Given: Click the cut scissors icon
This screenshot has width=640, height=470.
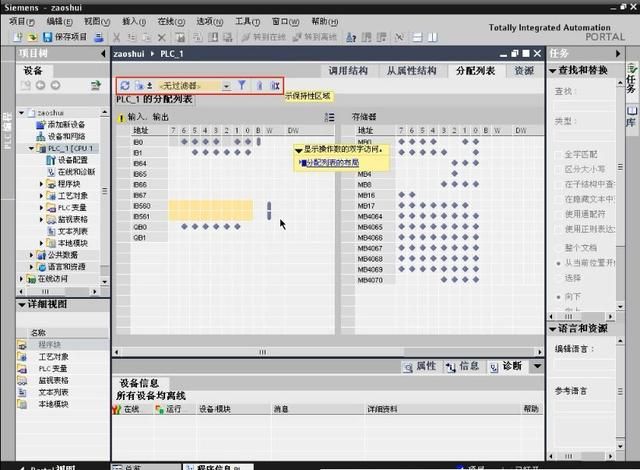Looking at the screenshot, I should (x=117, y=38).
